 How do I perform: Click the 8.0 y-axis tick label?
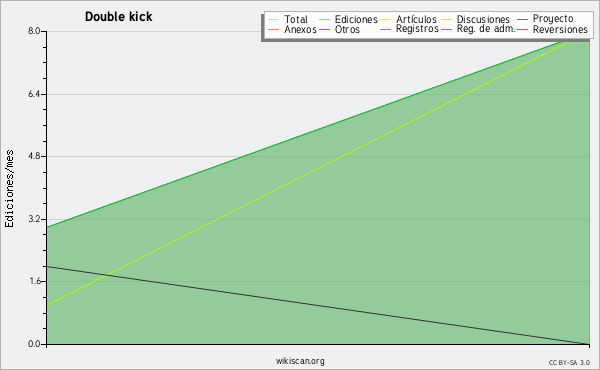(34, 31)
